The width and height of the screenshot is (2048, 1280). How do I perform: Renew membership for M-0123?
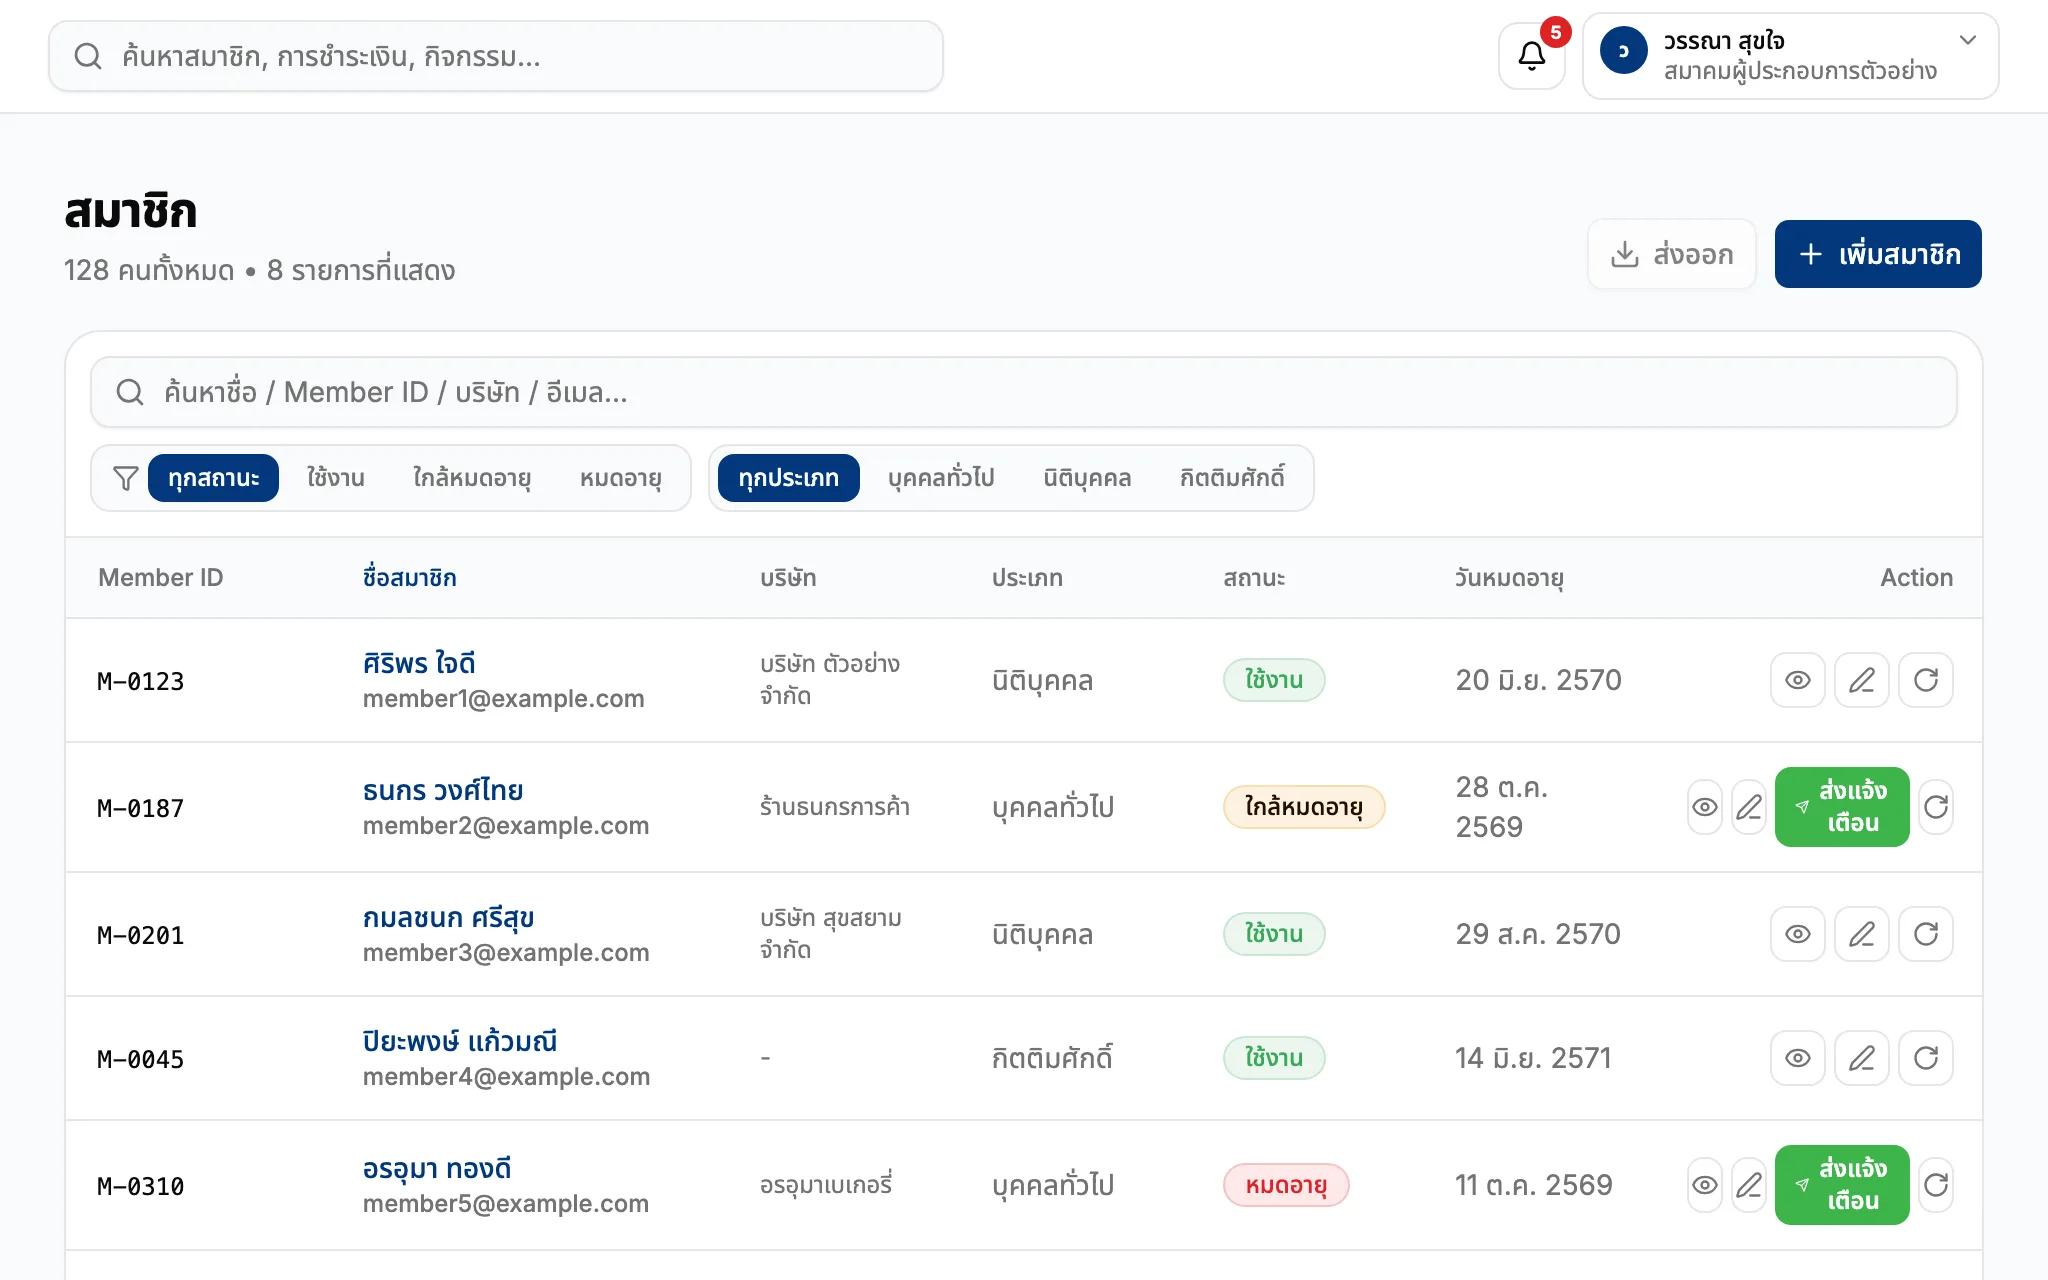click(1925, 680)
